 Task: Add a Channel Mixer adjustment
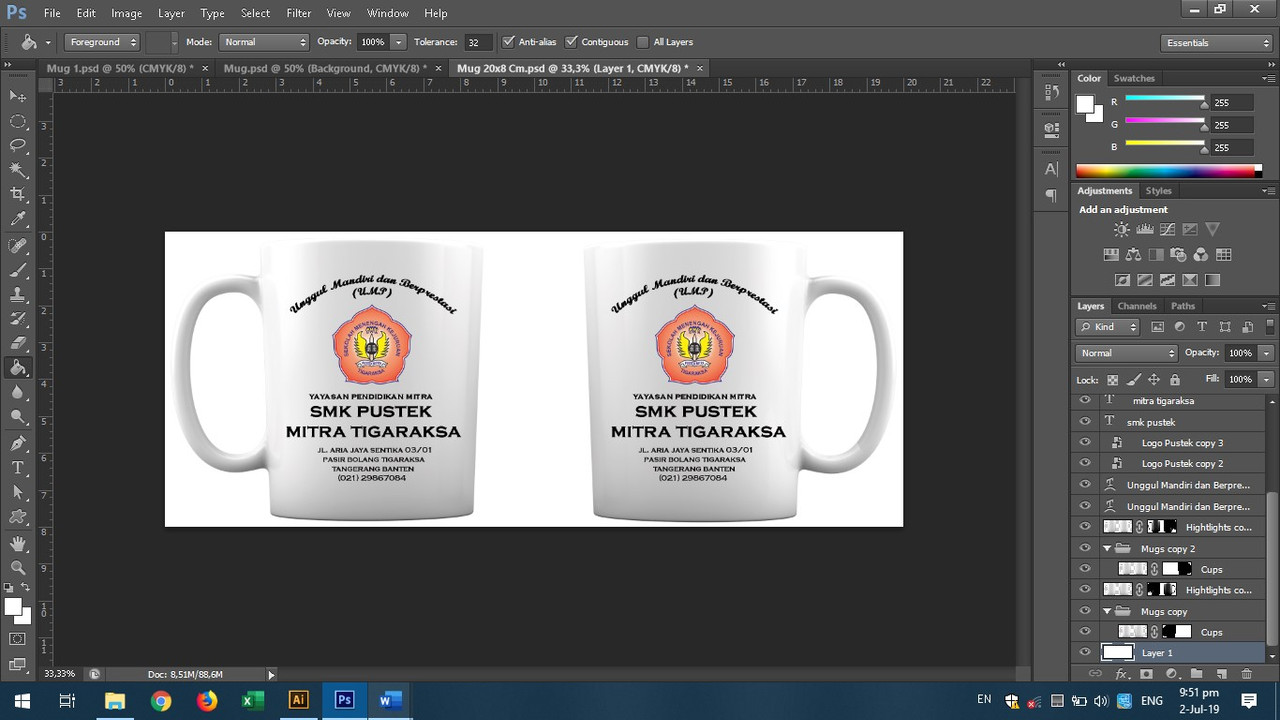click(x=1201, y=255)
